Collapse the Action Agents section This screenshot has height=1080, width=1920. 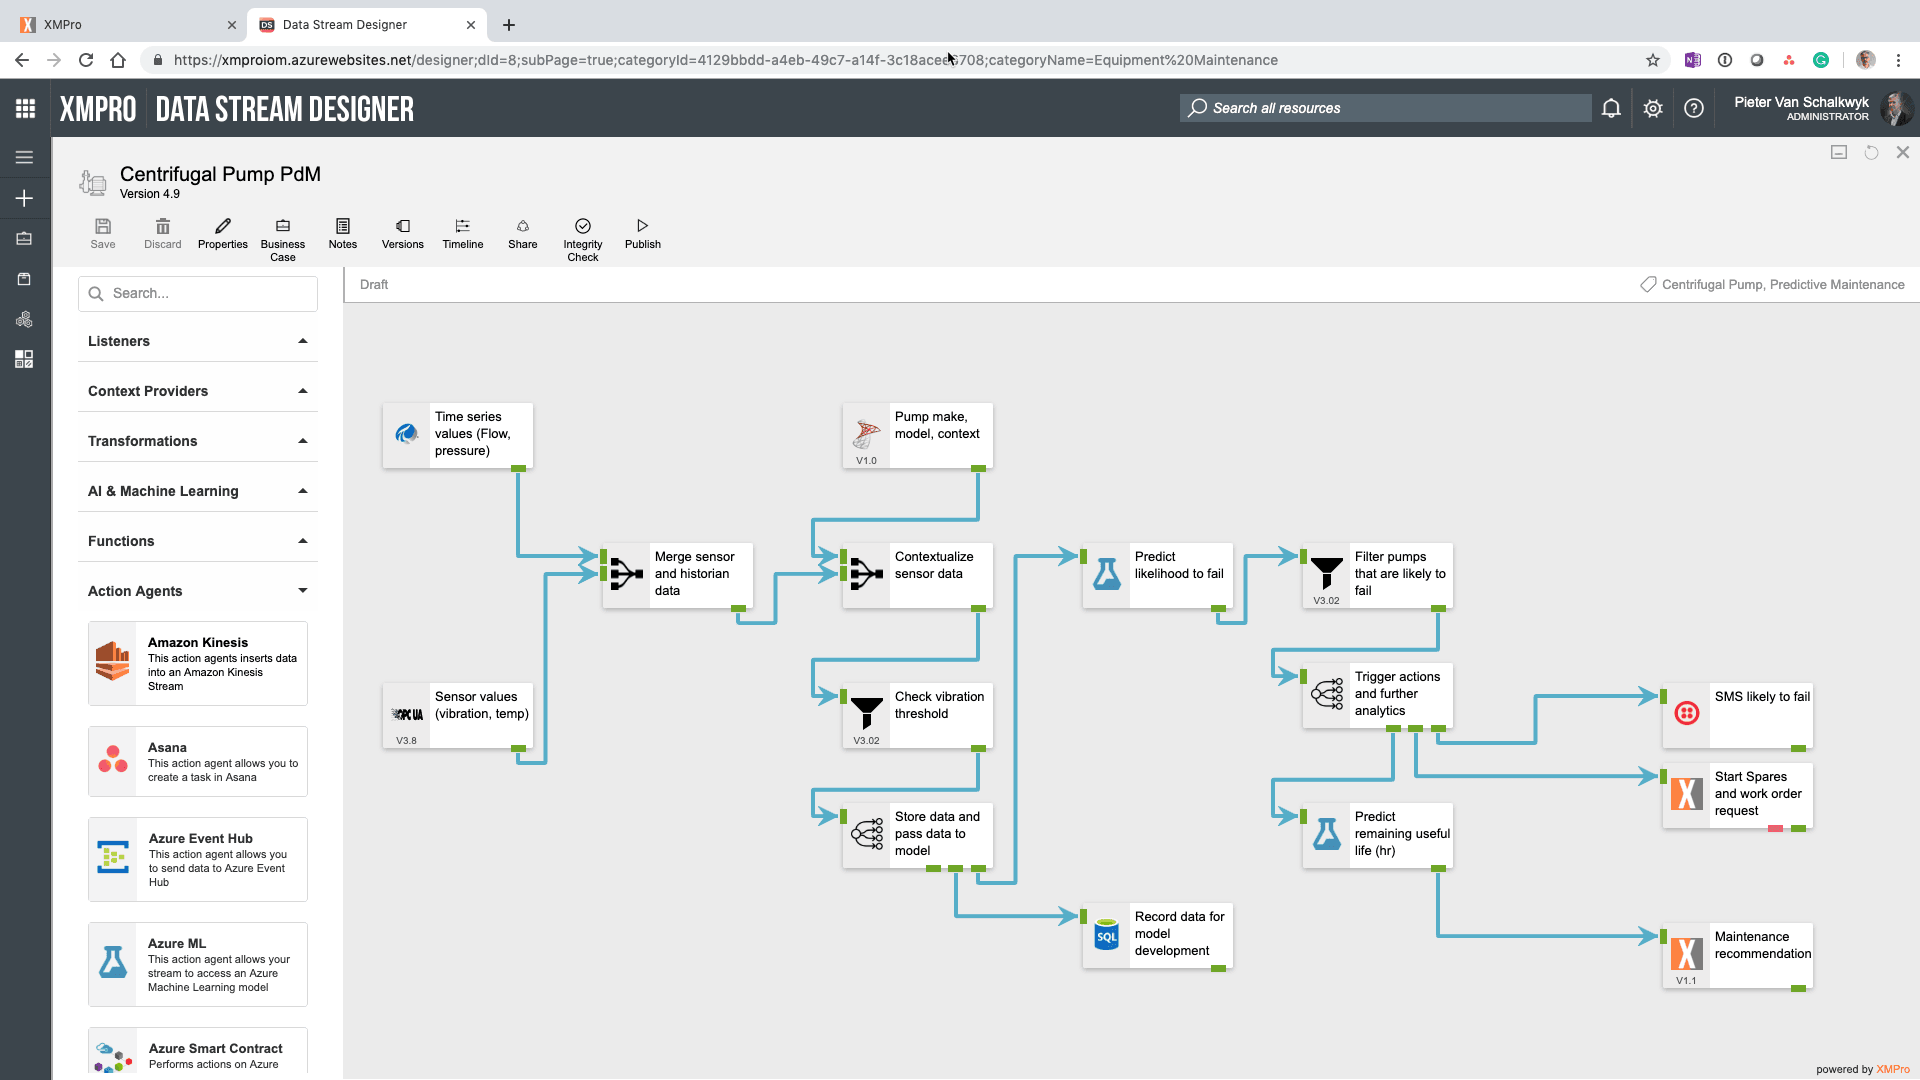point(302,591)
